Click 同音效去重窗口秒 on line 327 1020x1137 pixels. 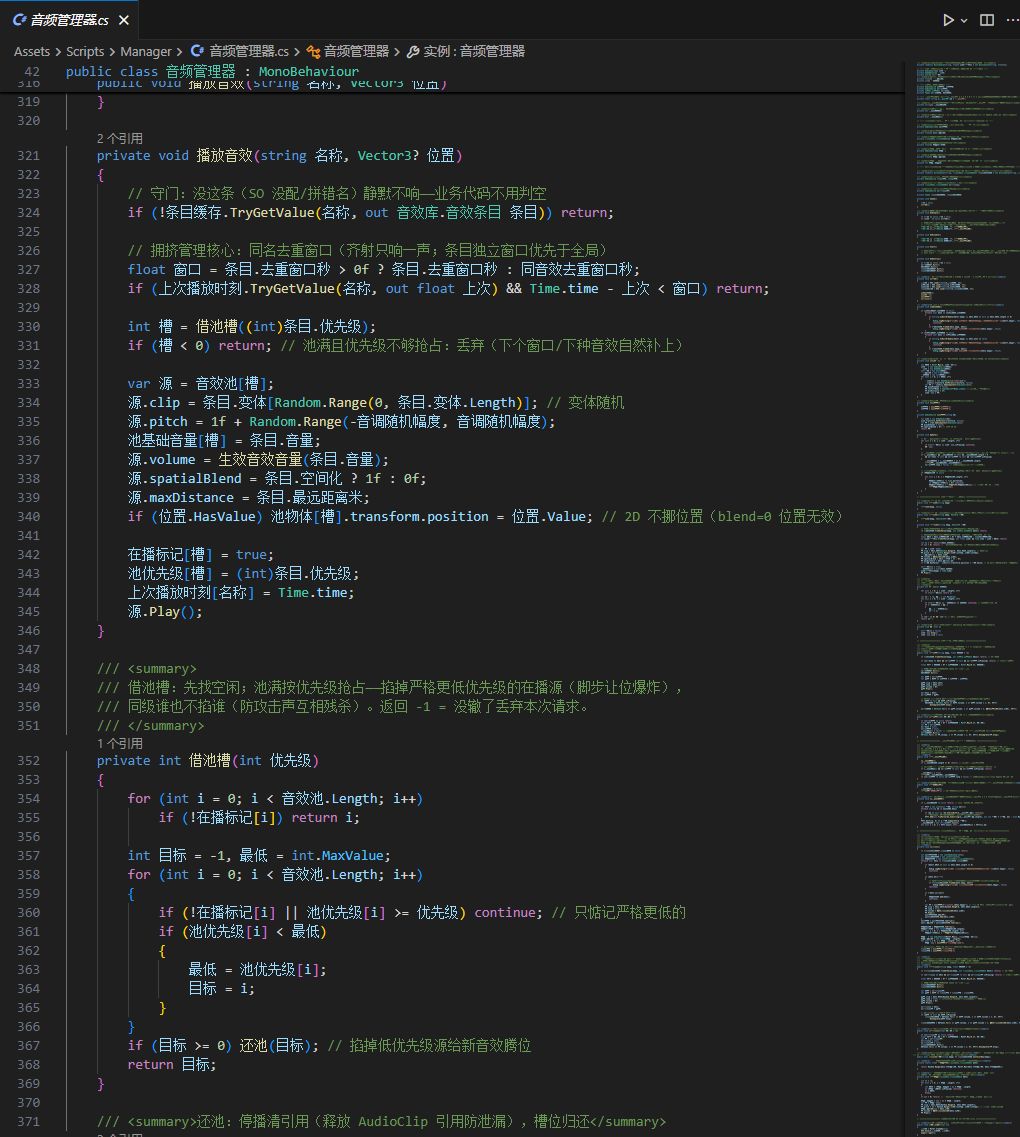pos(576,270)
